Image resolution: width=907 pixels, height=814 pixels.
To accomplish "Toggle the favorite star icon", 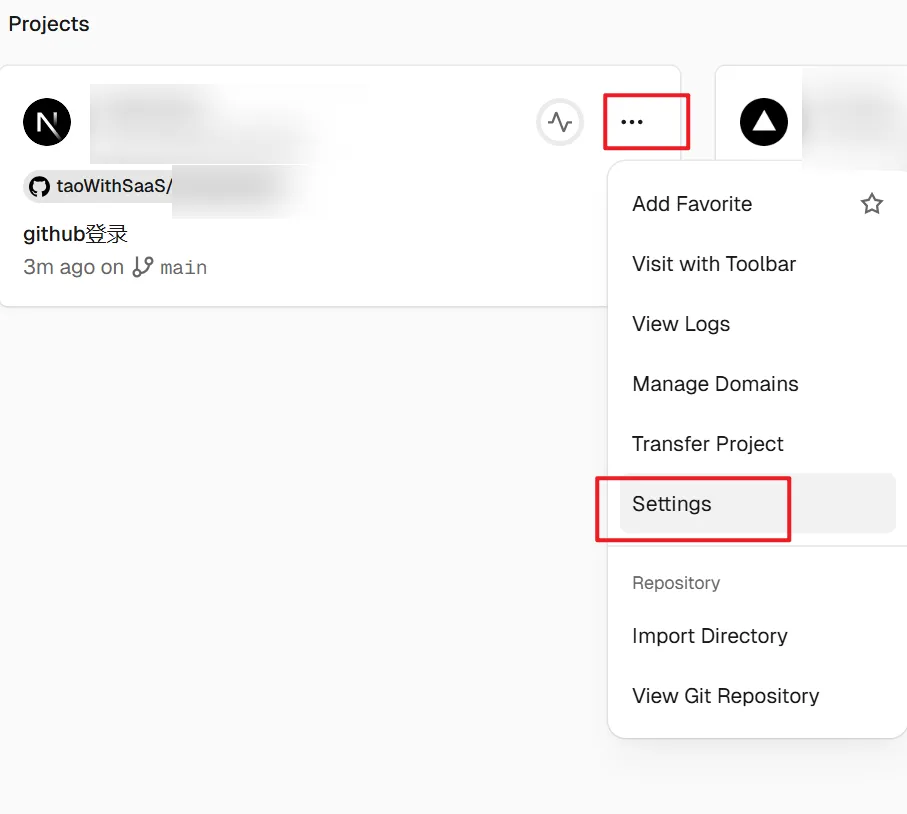I will (x=871, y=204).
